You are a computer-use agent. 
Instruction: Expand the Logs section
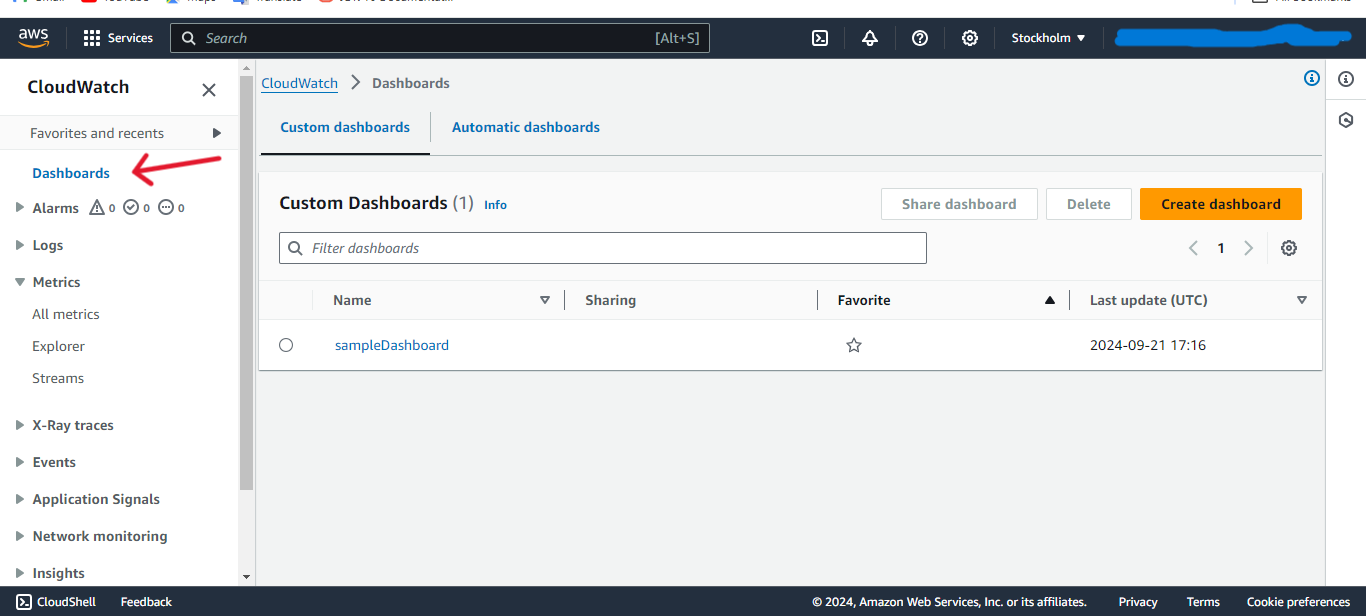20,245
